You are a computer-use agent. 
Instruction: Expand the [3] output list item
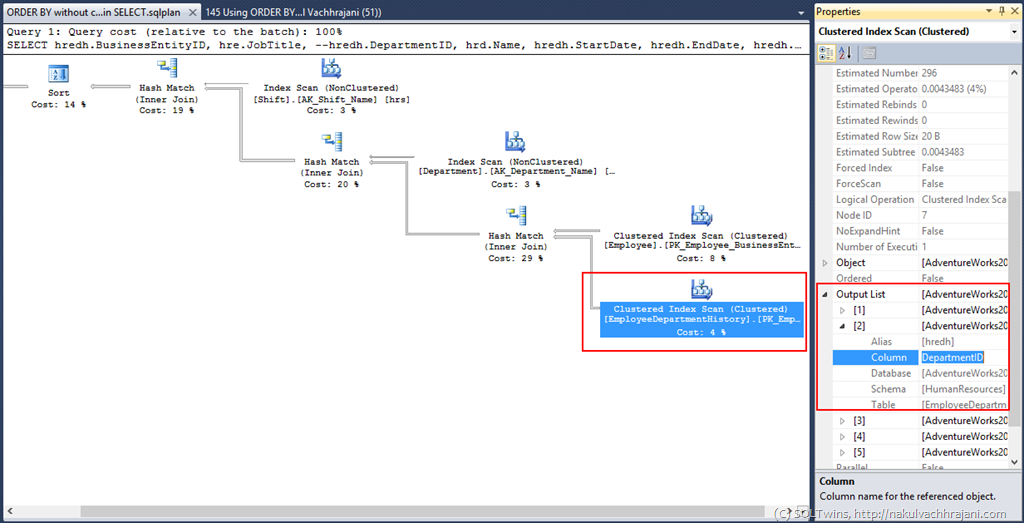841,421
